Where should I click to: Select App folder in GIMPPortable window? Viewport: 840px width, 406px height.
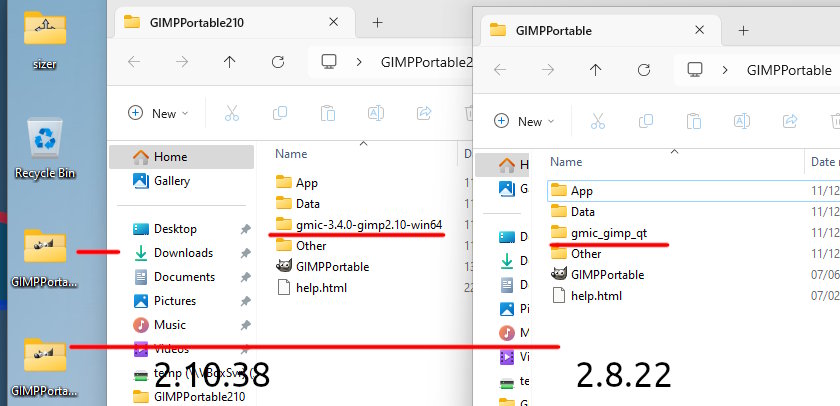pyautogui.click(x=571, y=191)
